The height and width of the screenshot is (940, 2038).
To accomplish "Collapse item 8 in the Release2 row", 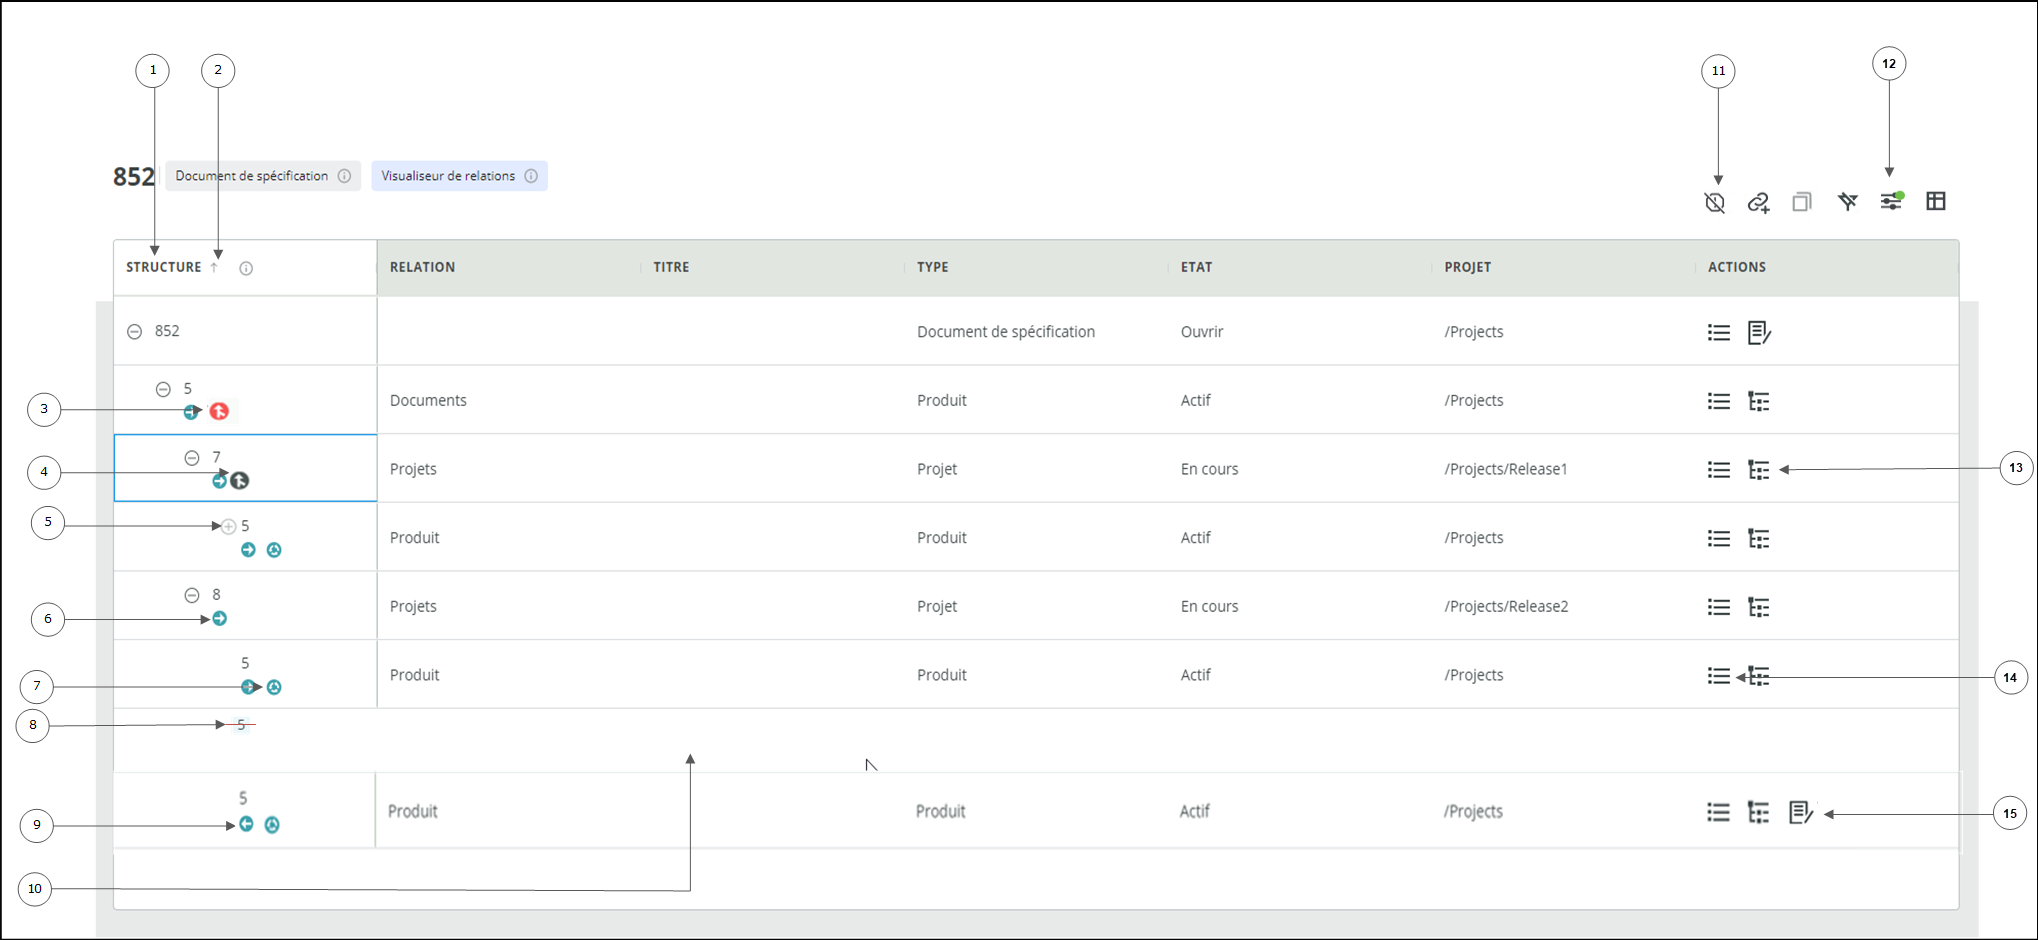I will point(192,595).
